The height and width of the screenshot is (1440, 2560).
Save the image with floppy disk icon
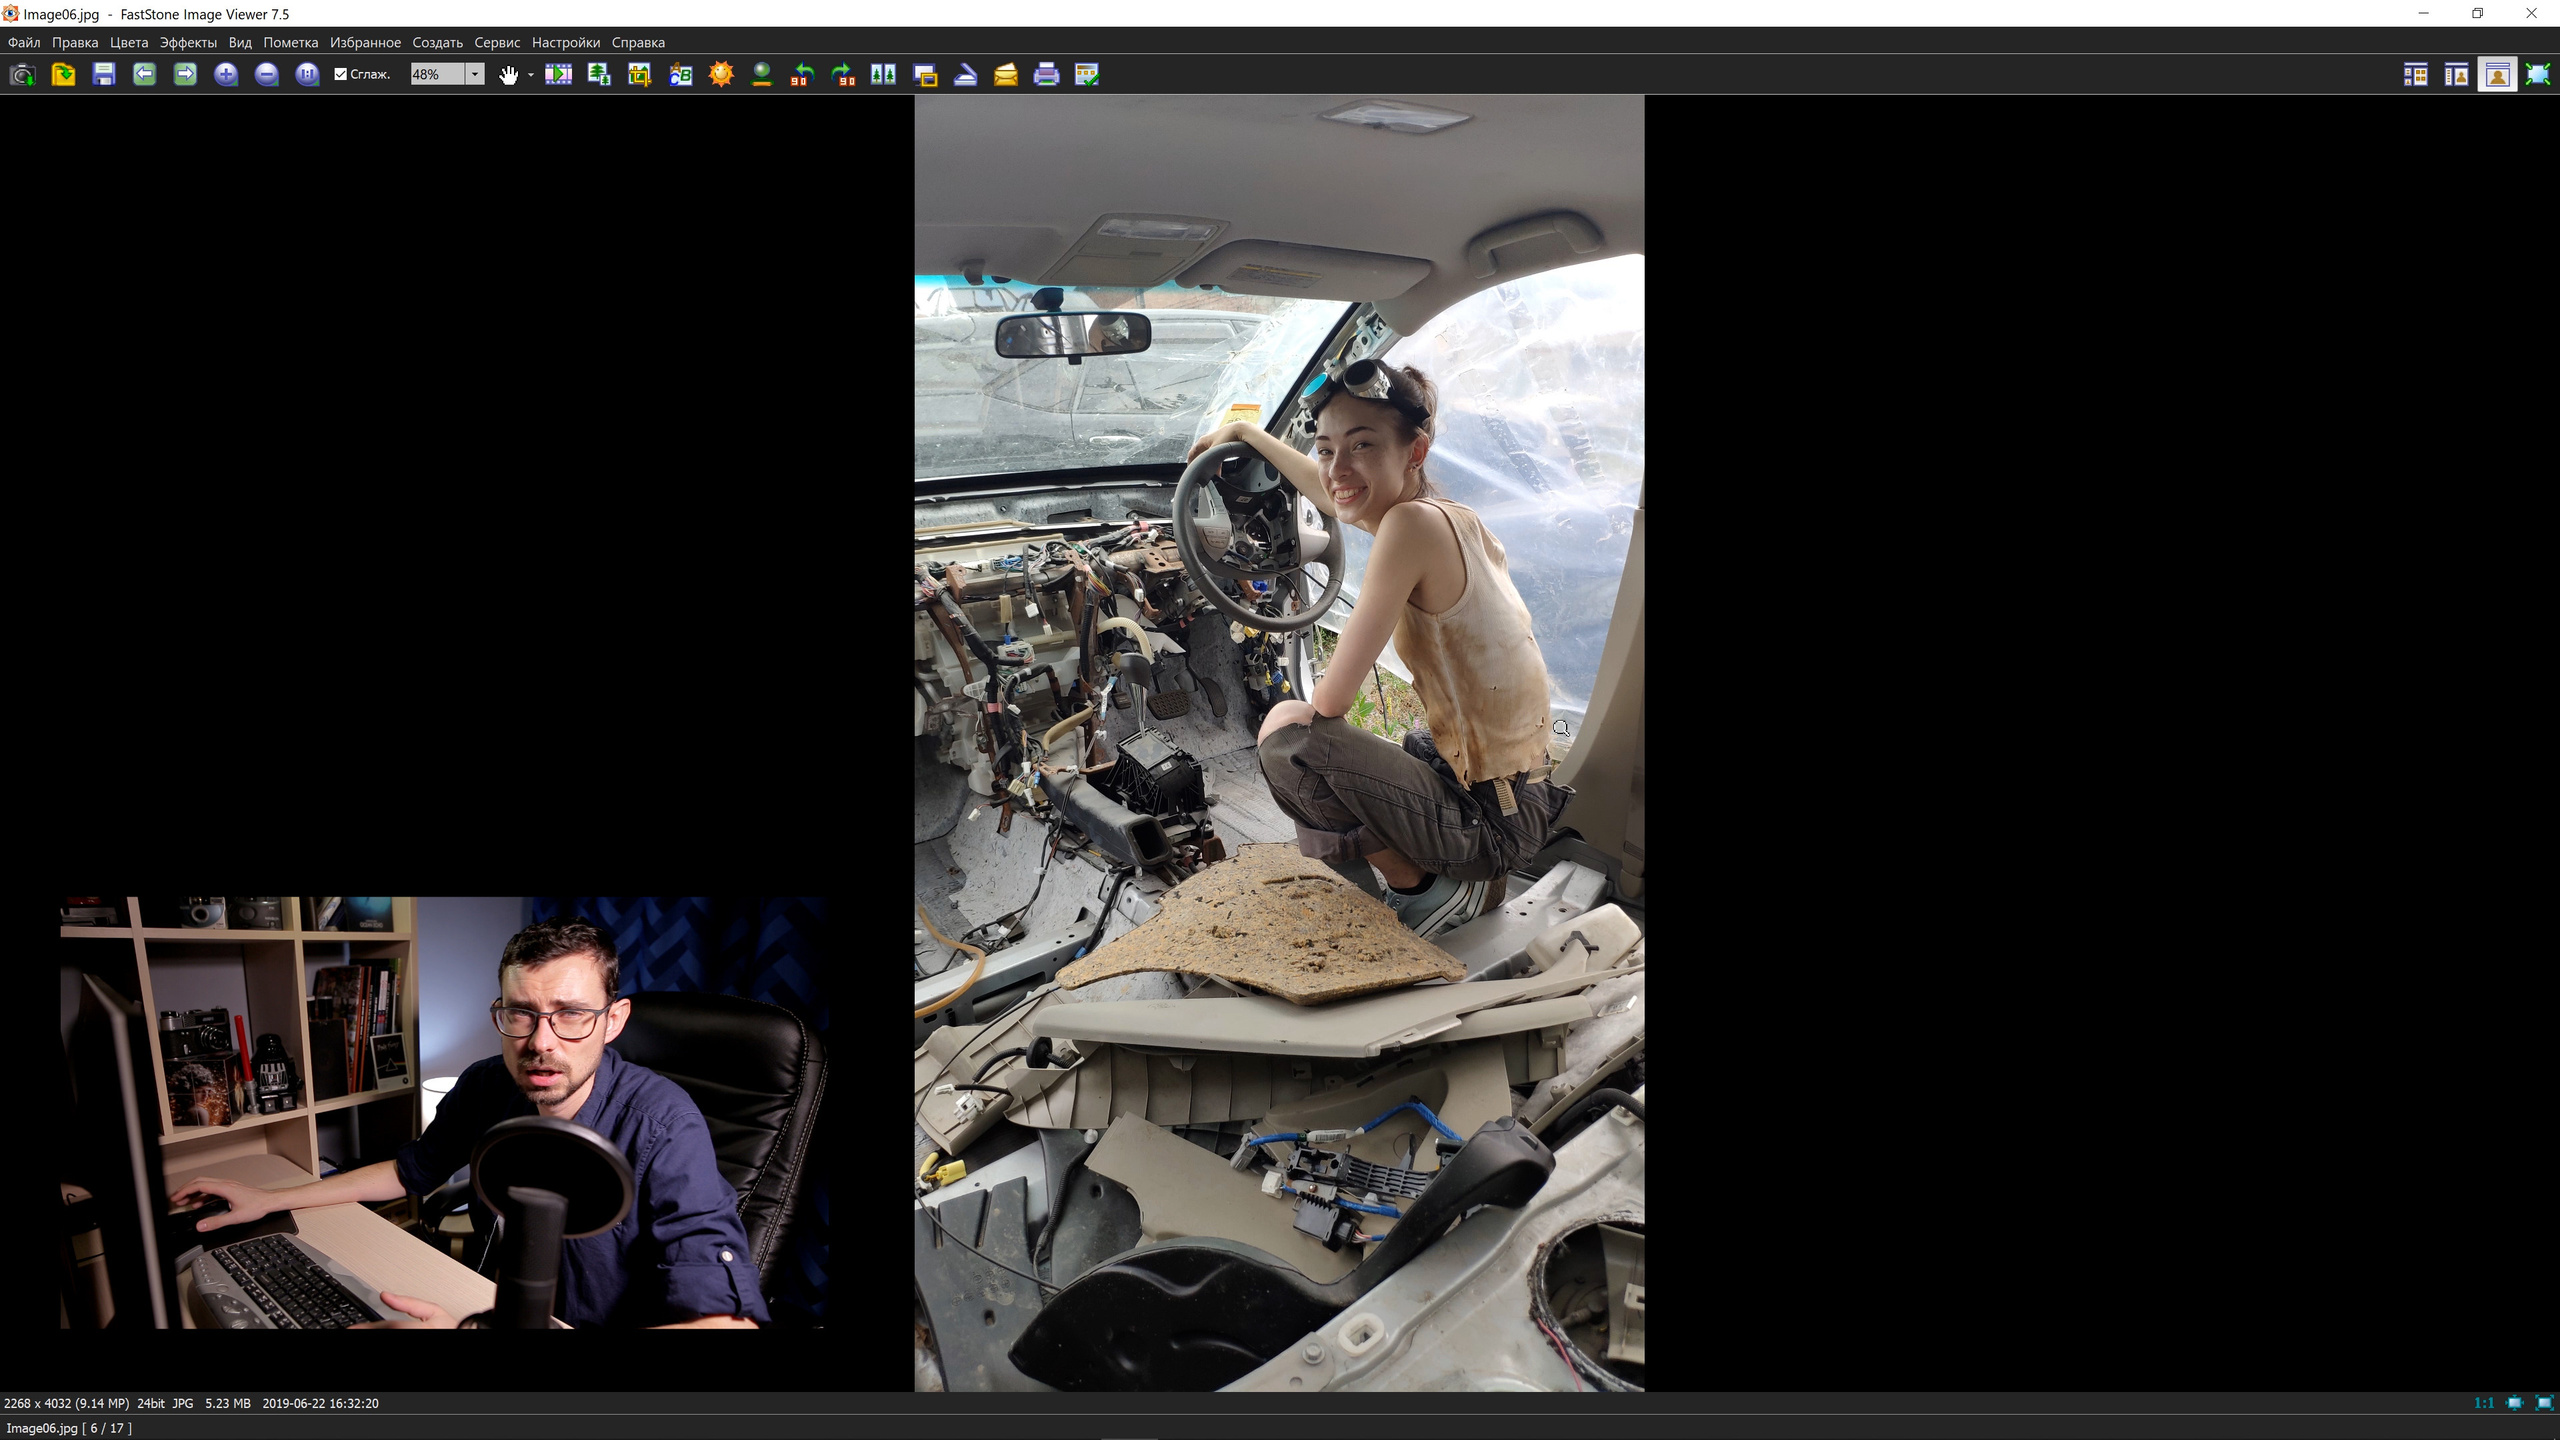(104, 75)
